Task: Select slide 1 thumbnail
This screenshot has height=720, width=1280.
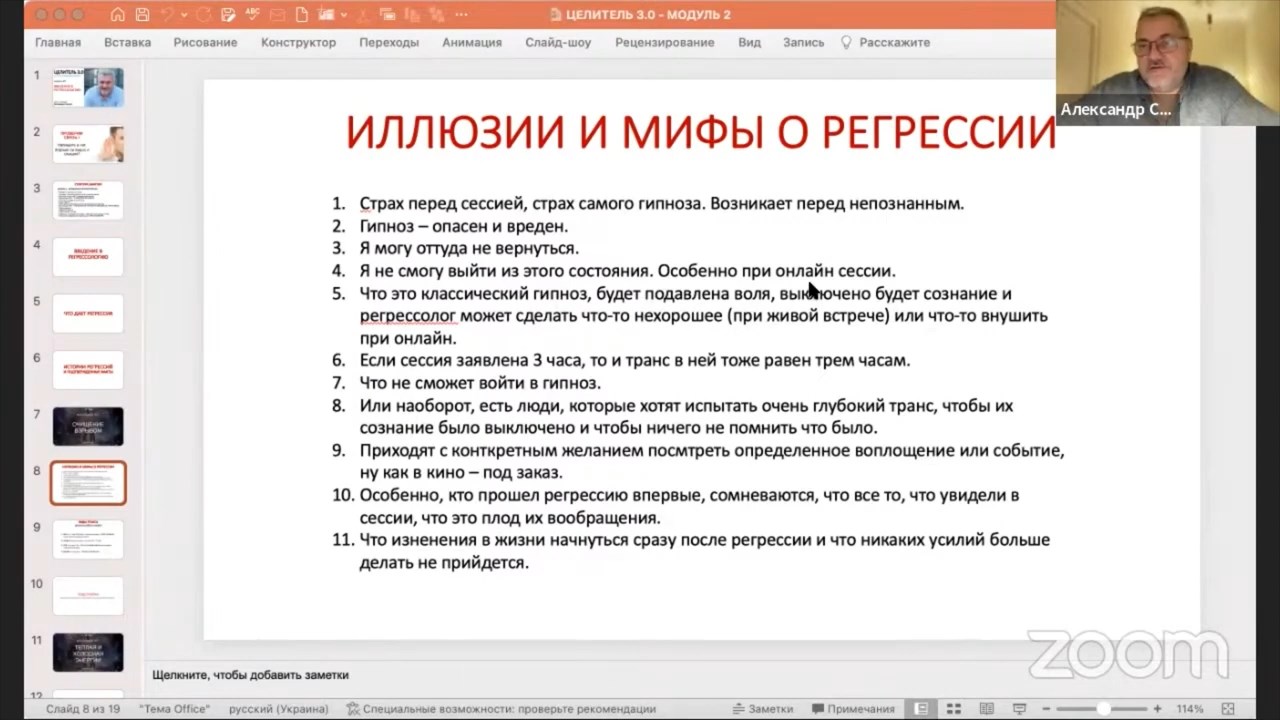Action: [x=88, y=87]
